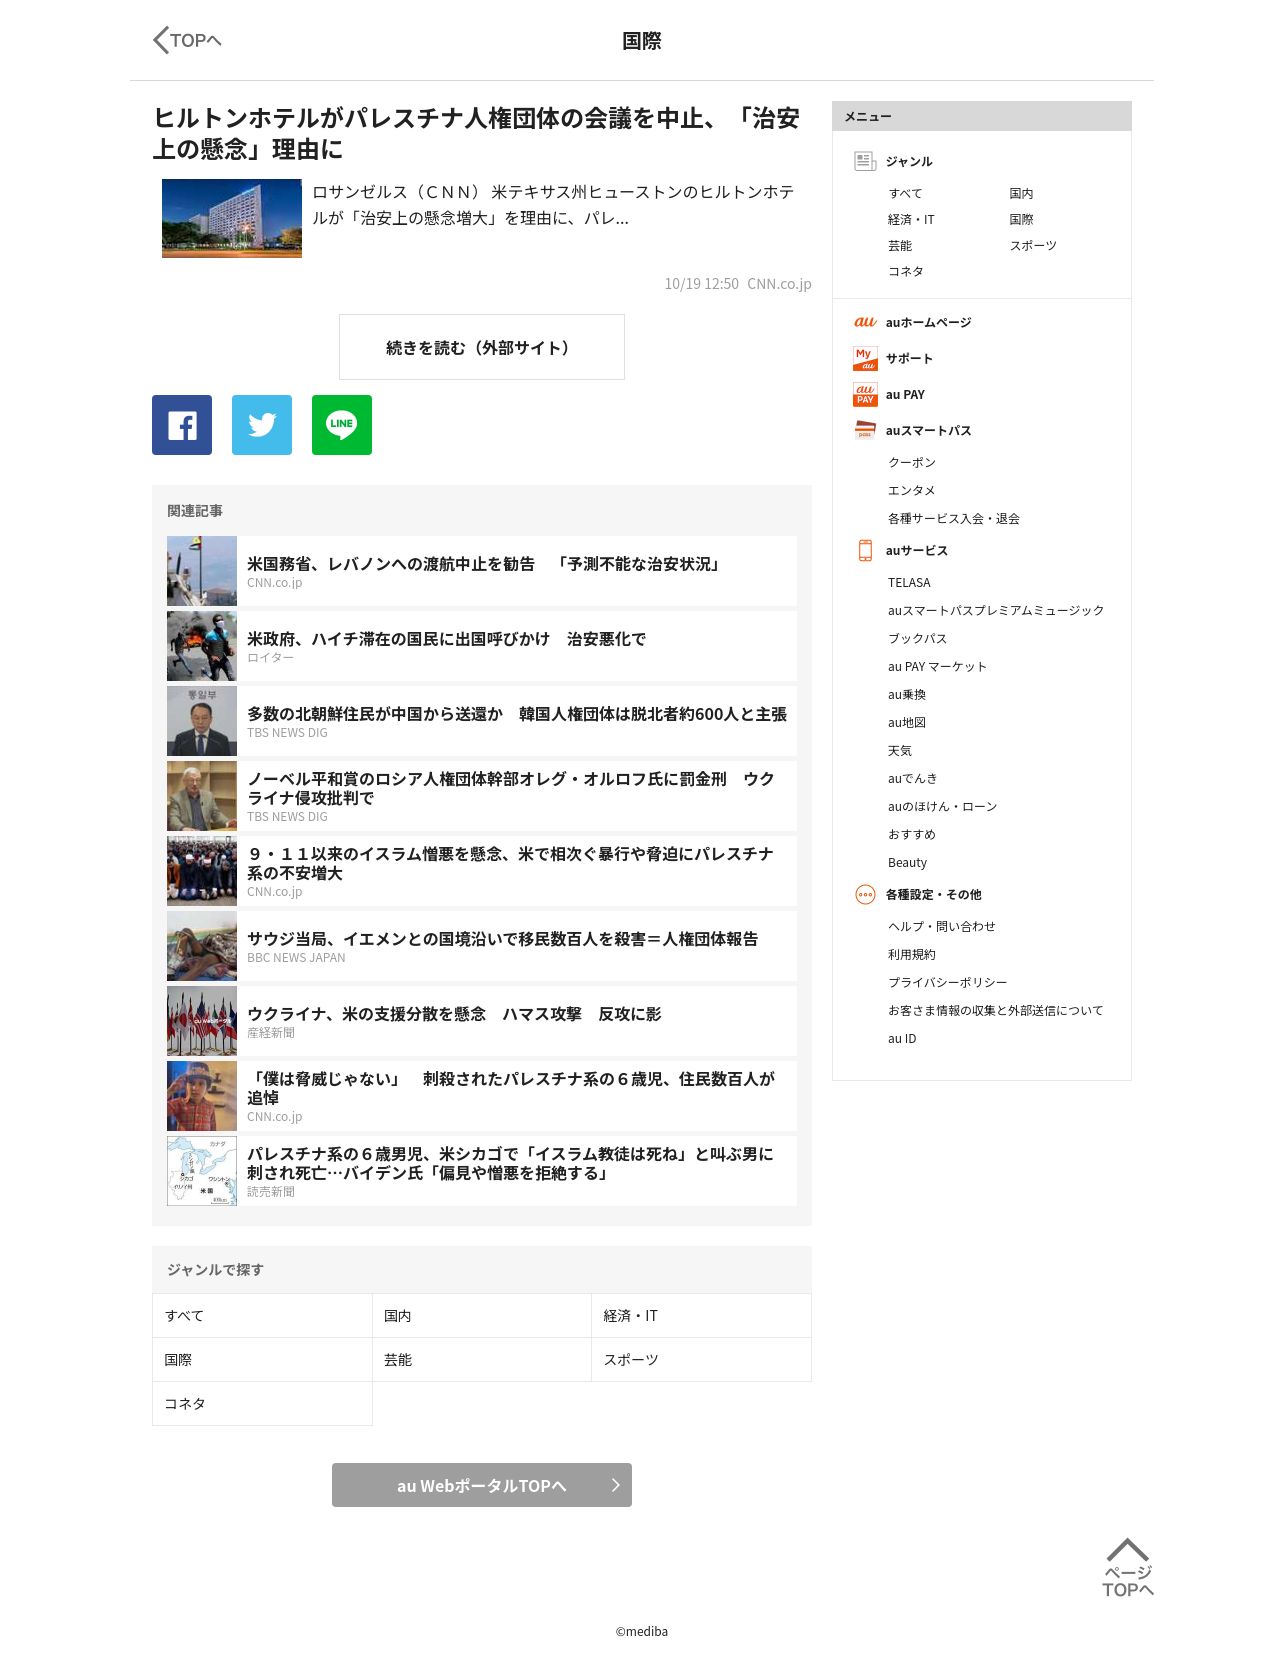Image resolution: width=1284 pixels, height=1656 pixels.
Task: Choose スポーツ in ジャンルで探す grid
Action: click(701, 1359)
